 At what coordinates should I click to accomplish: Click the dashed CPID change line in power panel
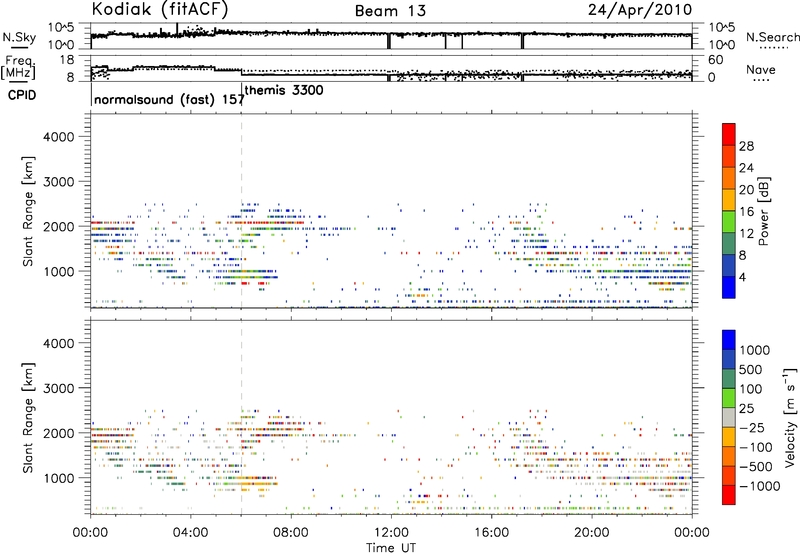coord(241,211)
